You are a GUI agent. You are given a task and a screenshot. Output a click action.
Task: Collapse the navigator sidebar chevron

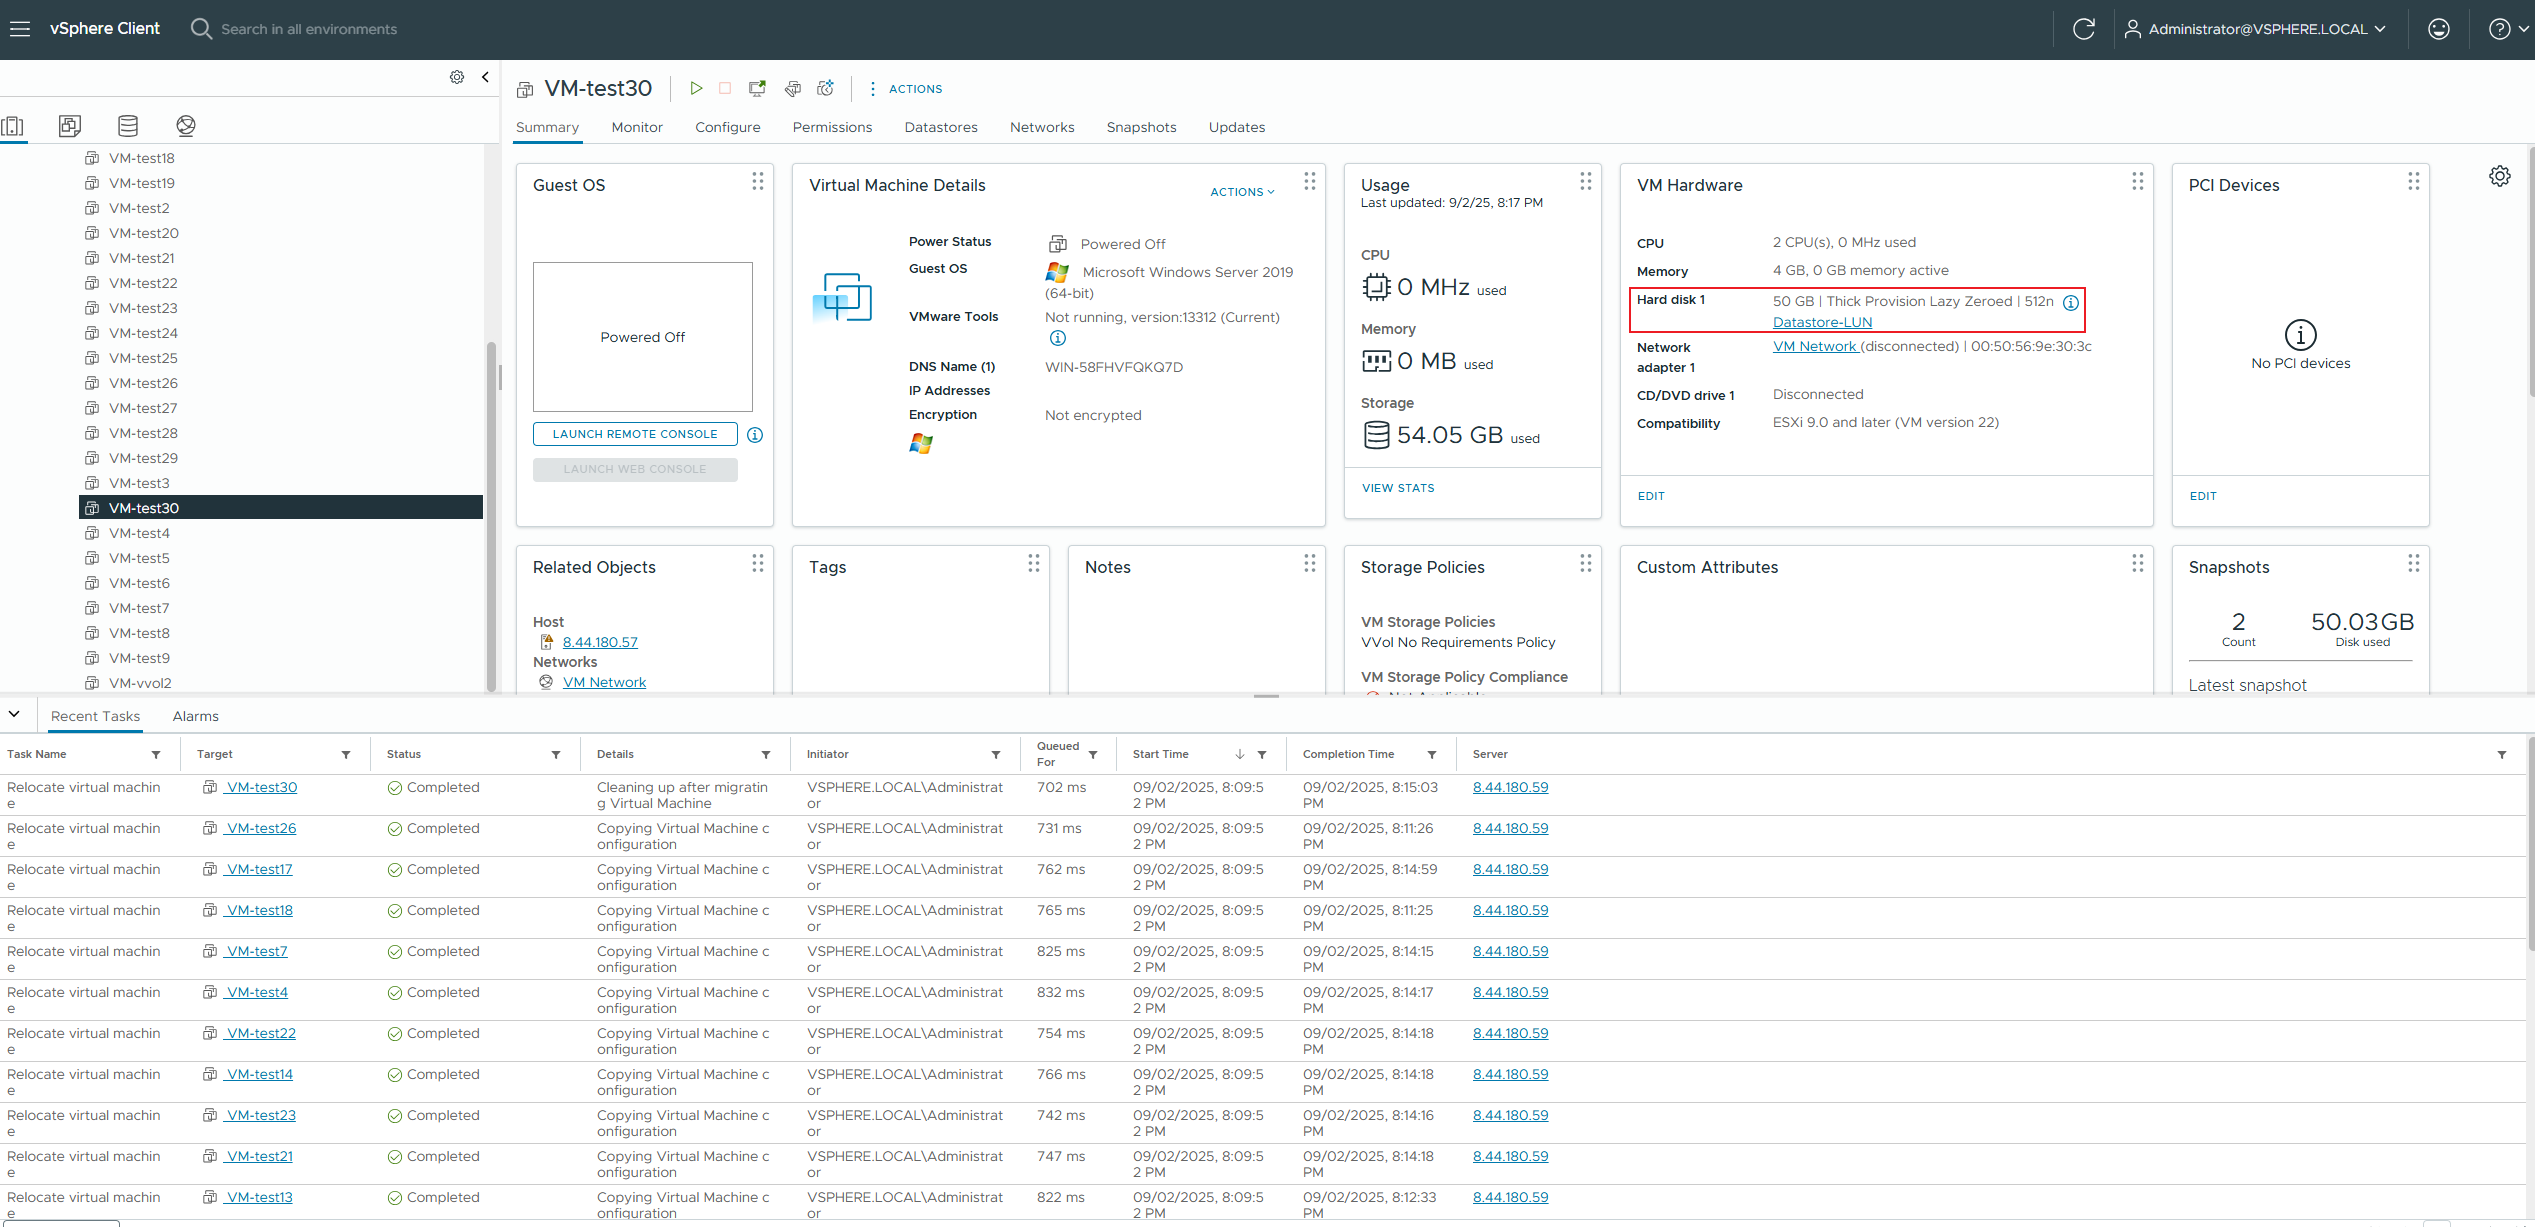pos(485,77)
